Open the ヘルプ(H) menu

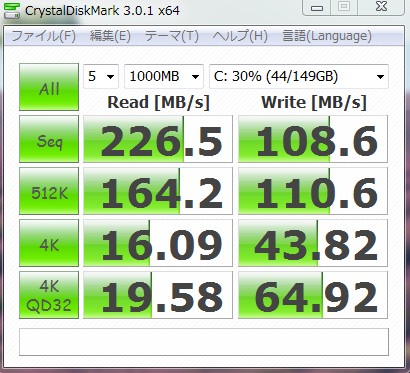click(240, 36)
